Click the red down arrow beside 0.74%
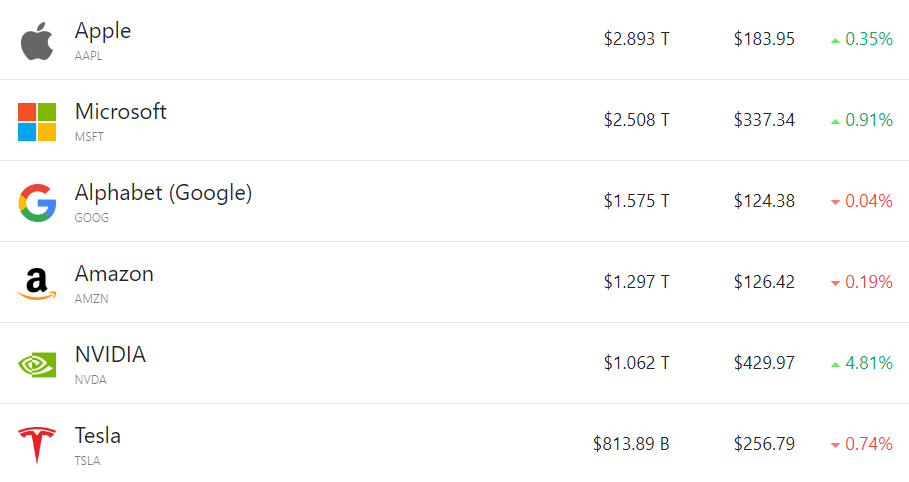The image size is (909, 482). coord(835,445)
